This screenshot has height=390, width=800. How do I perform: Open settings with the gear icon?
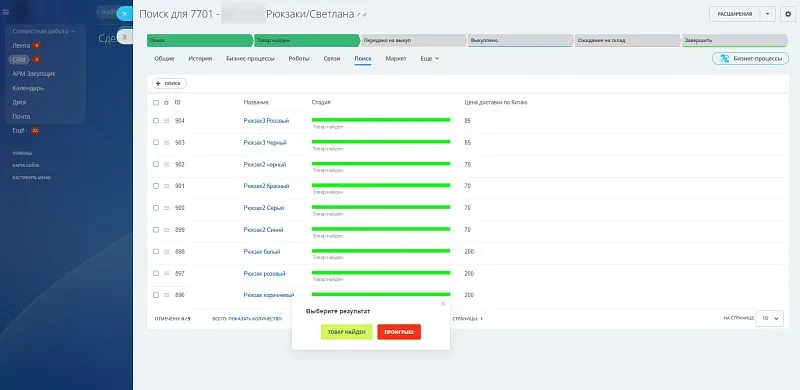(788, 14)
